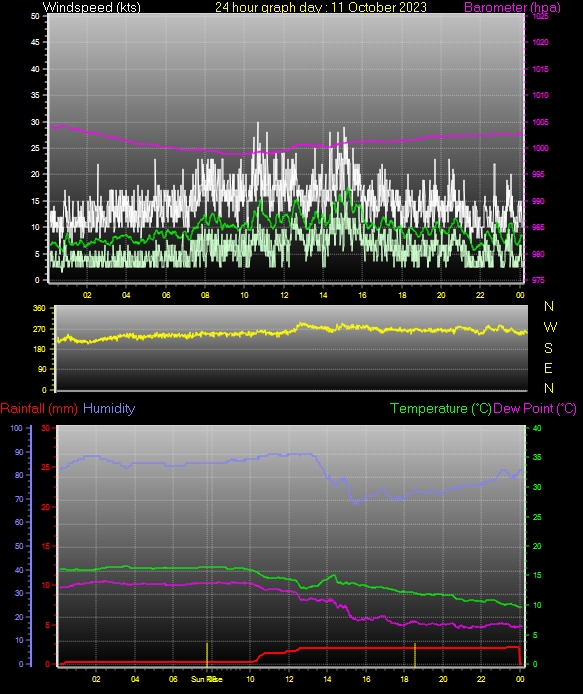Viewport: 583px width, 694px height.
Task: Click the 1025 barometer scale value
Action: [540, 16]
